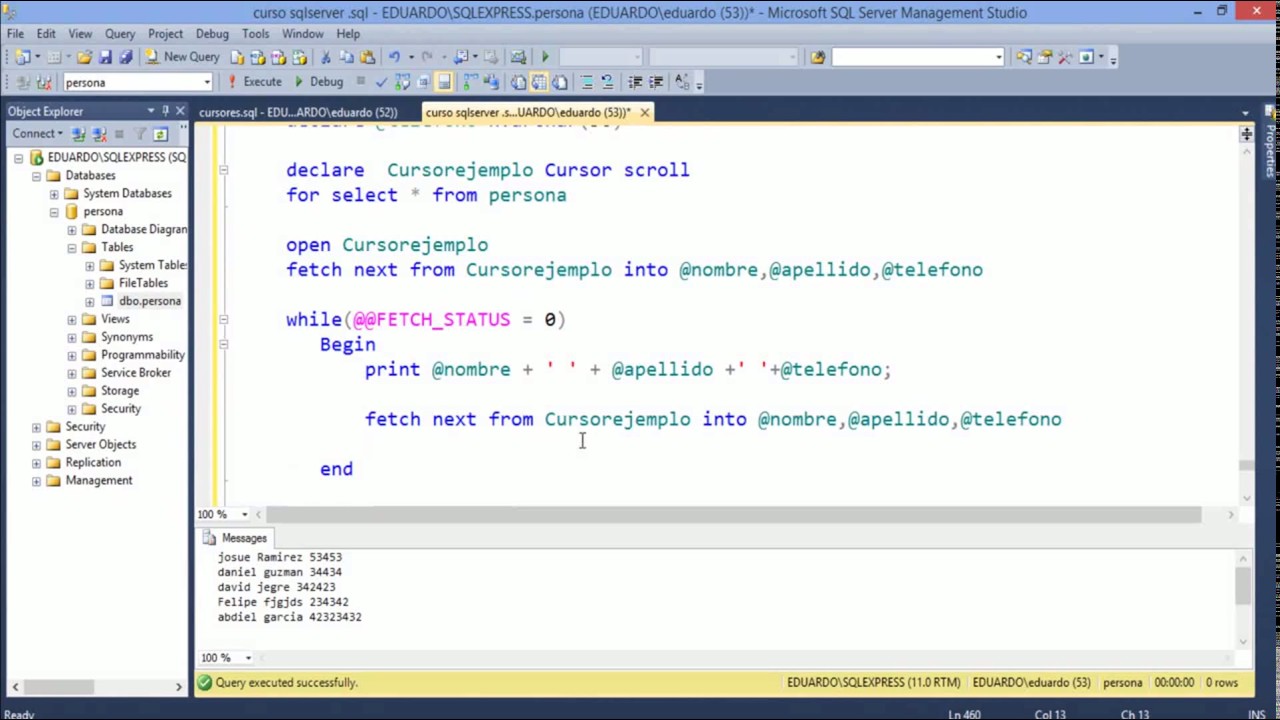Click the Start green arrow in the top toolbar
This screenshot has height=720, width=1280.
[x=545, y=57]
